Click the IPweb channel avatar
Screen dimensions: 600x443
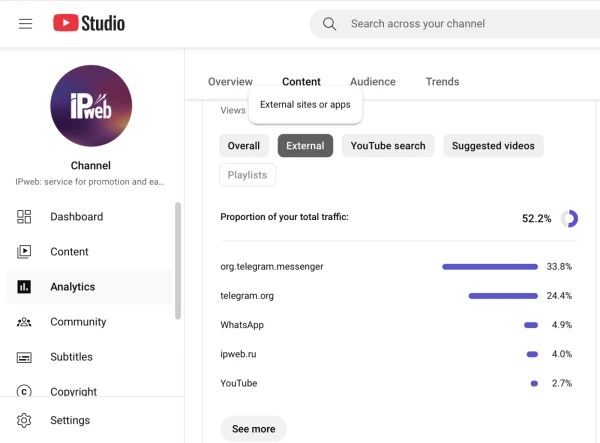91,106
